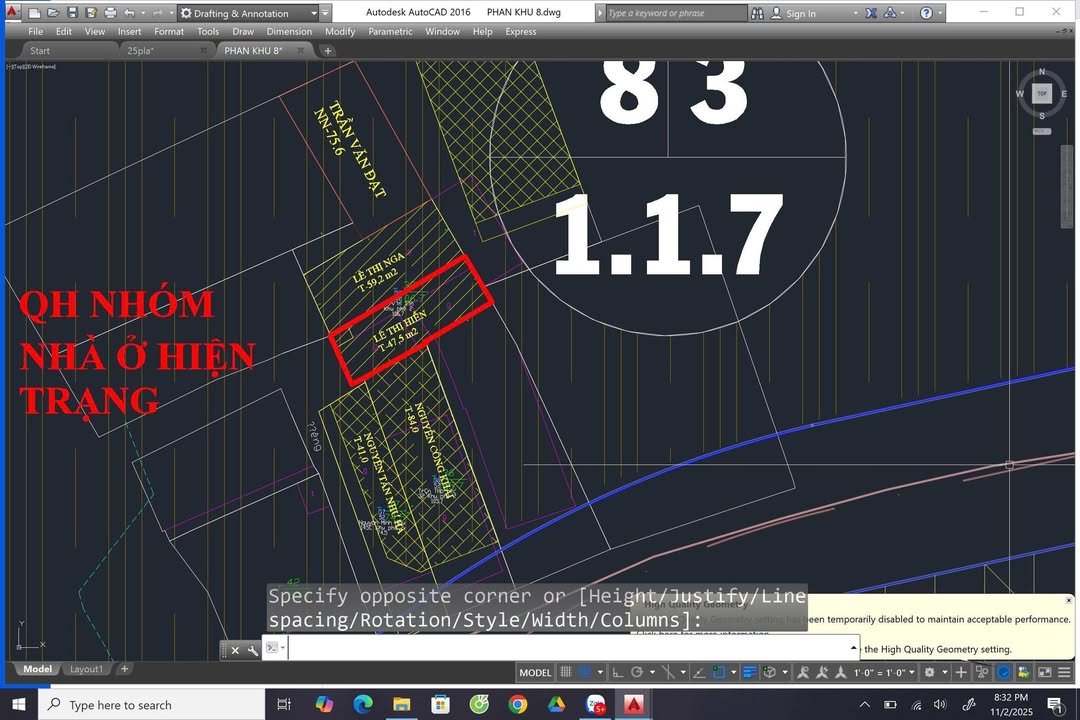Click the Save icon in Quick Access toolbar

click(x=70, y=13)
